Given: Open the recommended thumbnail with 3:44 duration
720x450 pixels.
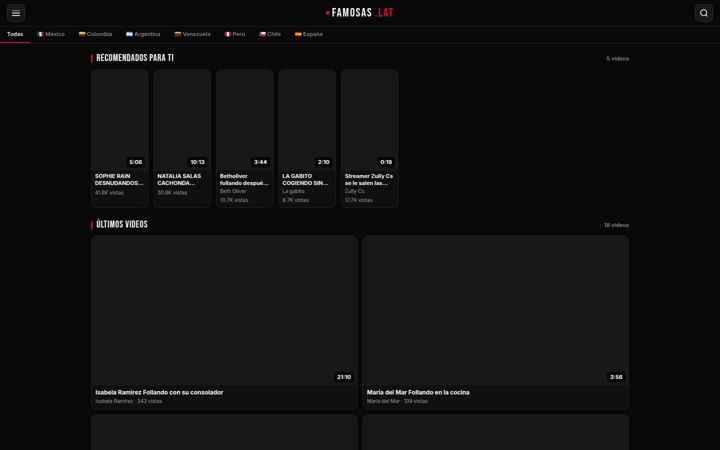Looking at the screenshot, I should [x=245, y=120].
